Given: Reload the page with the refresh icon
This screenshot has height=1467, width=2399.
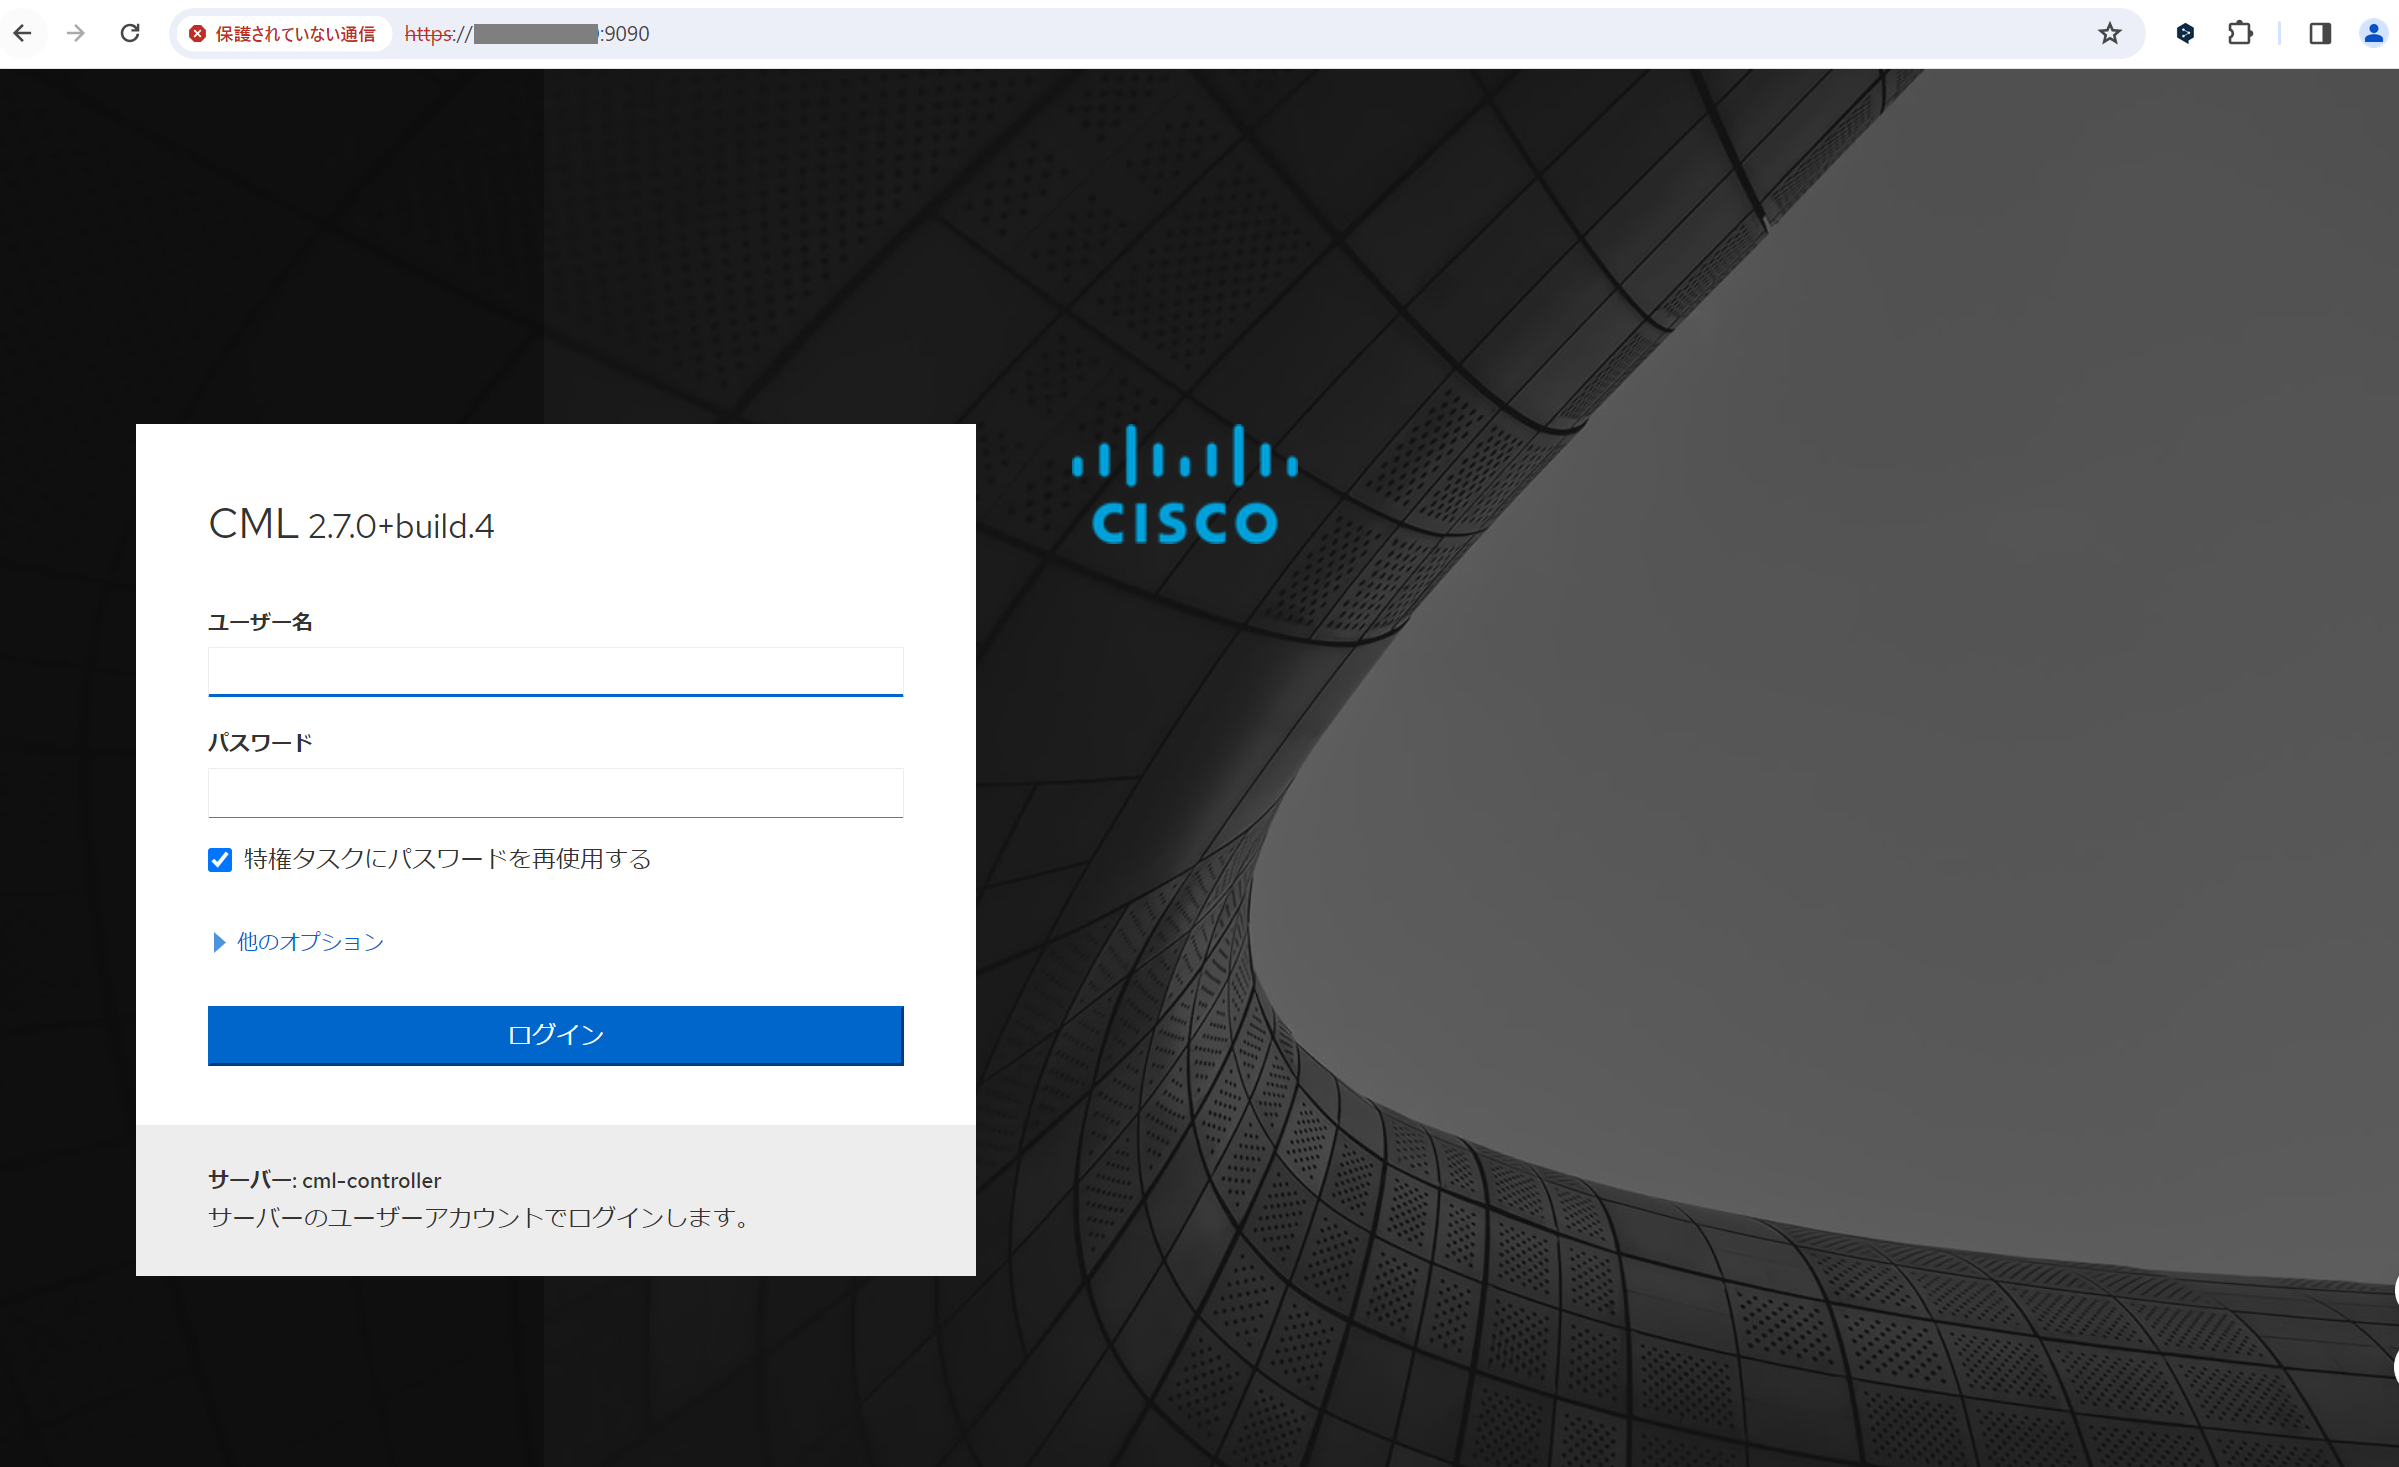Looking at the screenshot, I should coord(130,33).
